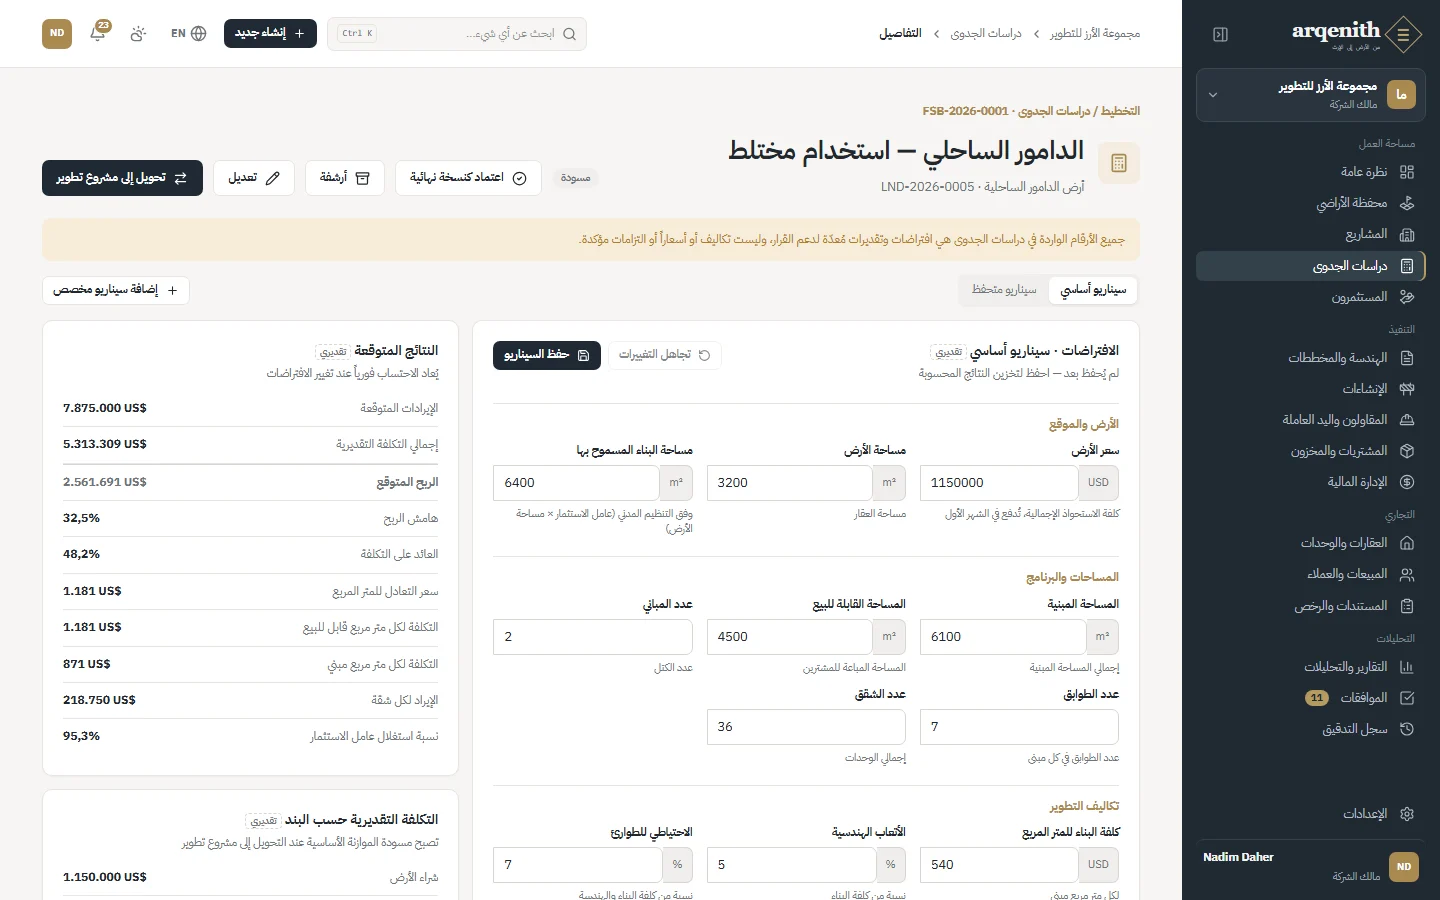
Task: Click the عدد الشقق input field
Action: pos(806,727)
